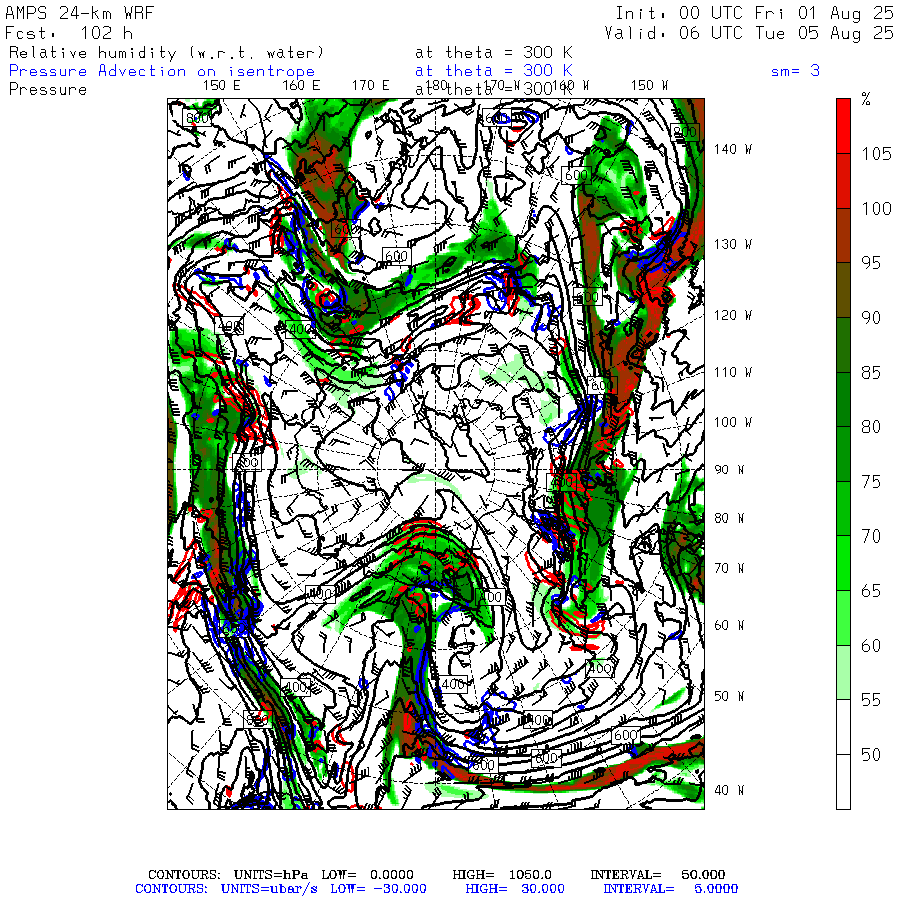Click the '65' color bar tick label

871,591
